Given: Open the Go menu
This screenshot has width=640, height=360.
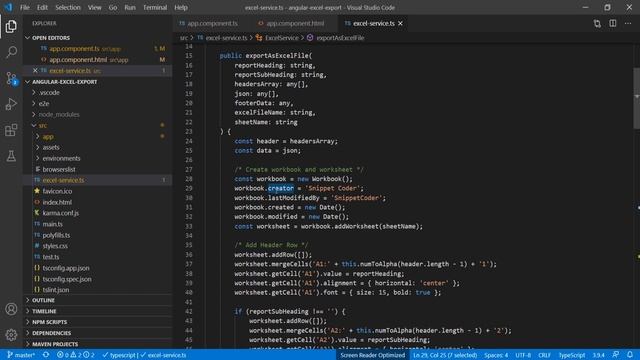Looking at the screenshot, I should coord(113,7).
